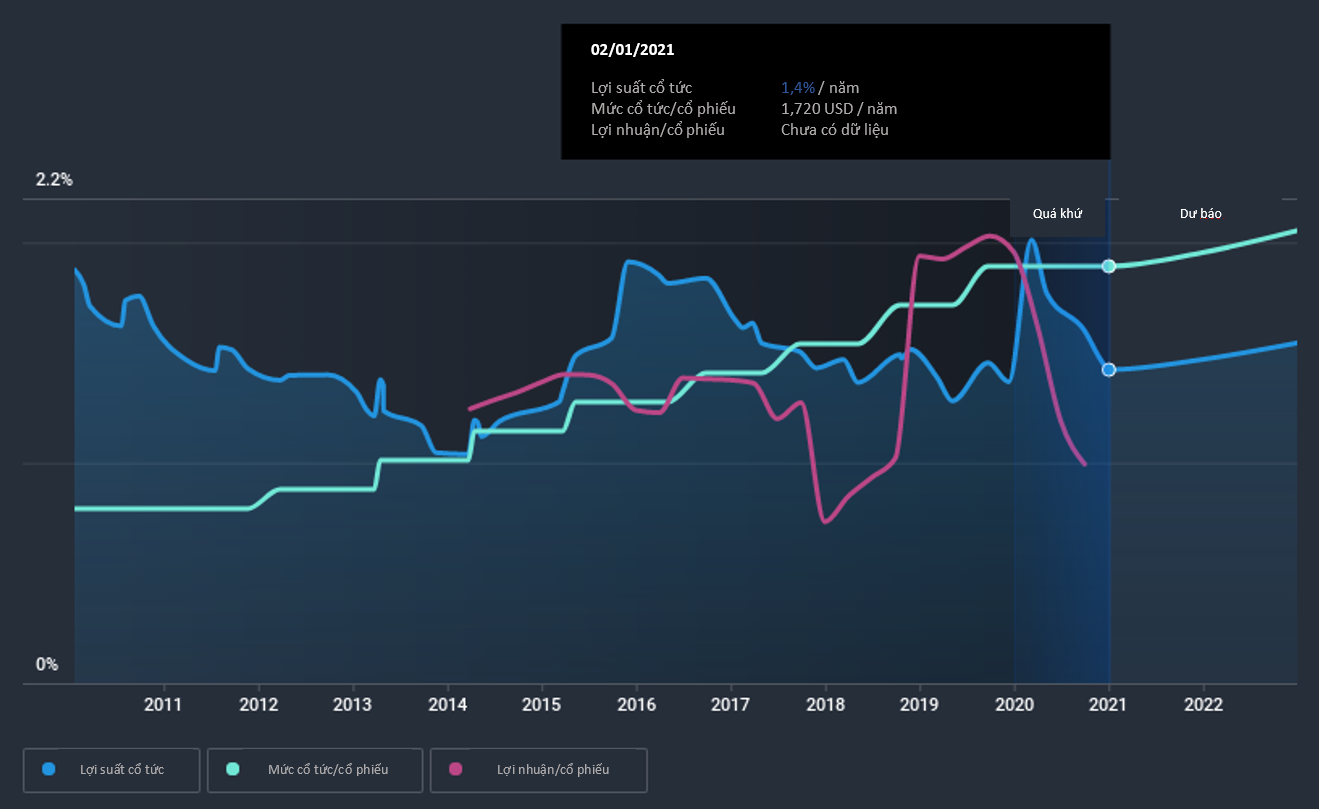
Task: Click the 2015 x-axis label
Action: (x=541, y=705)
